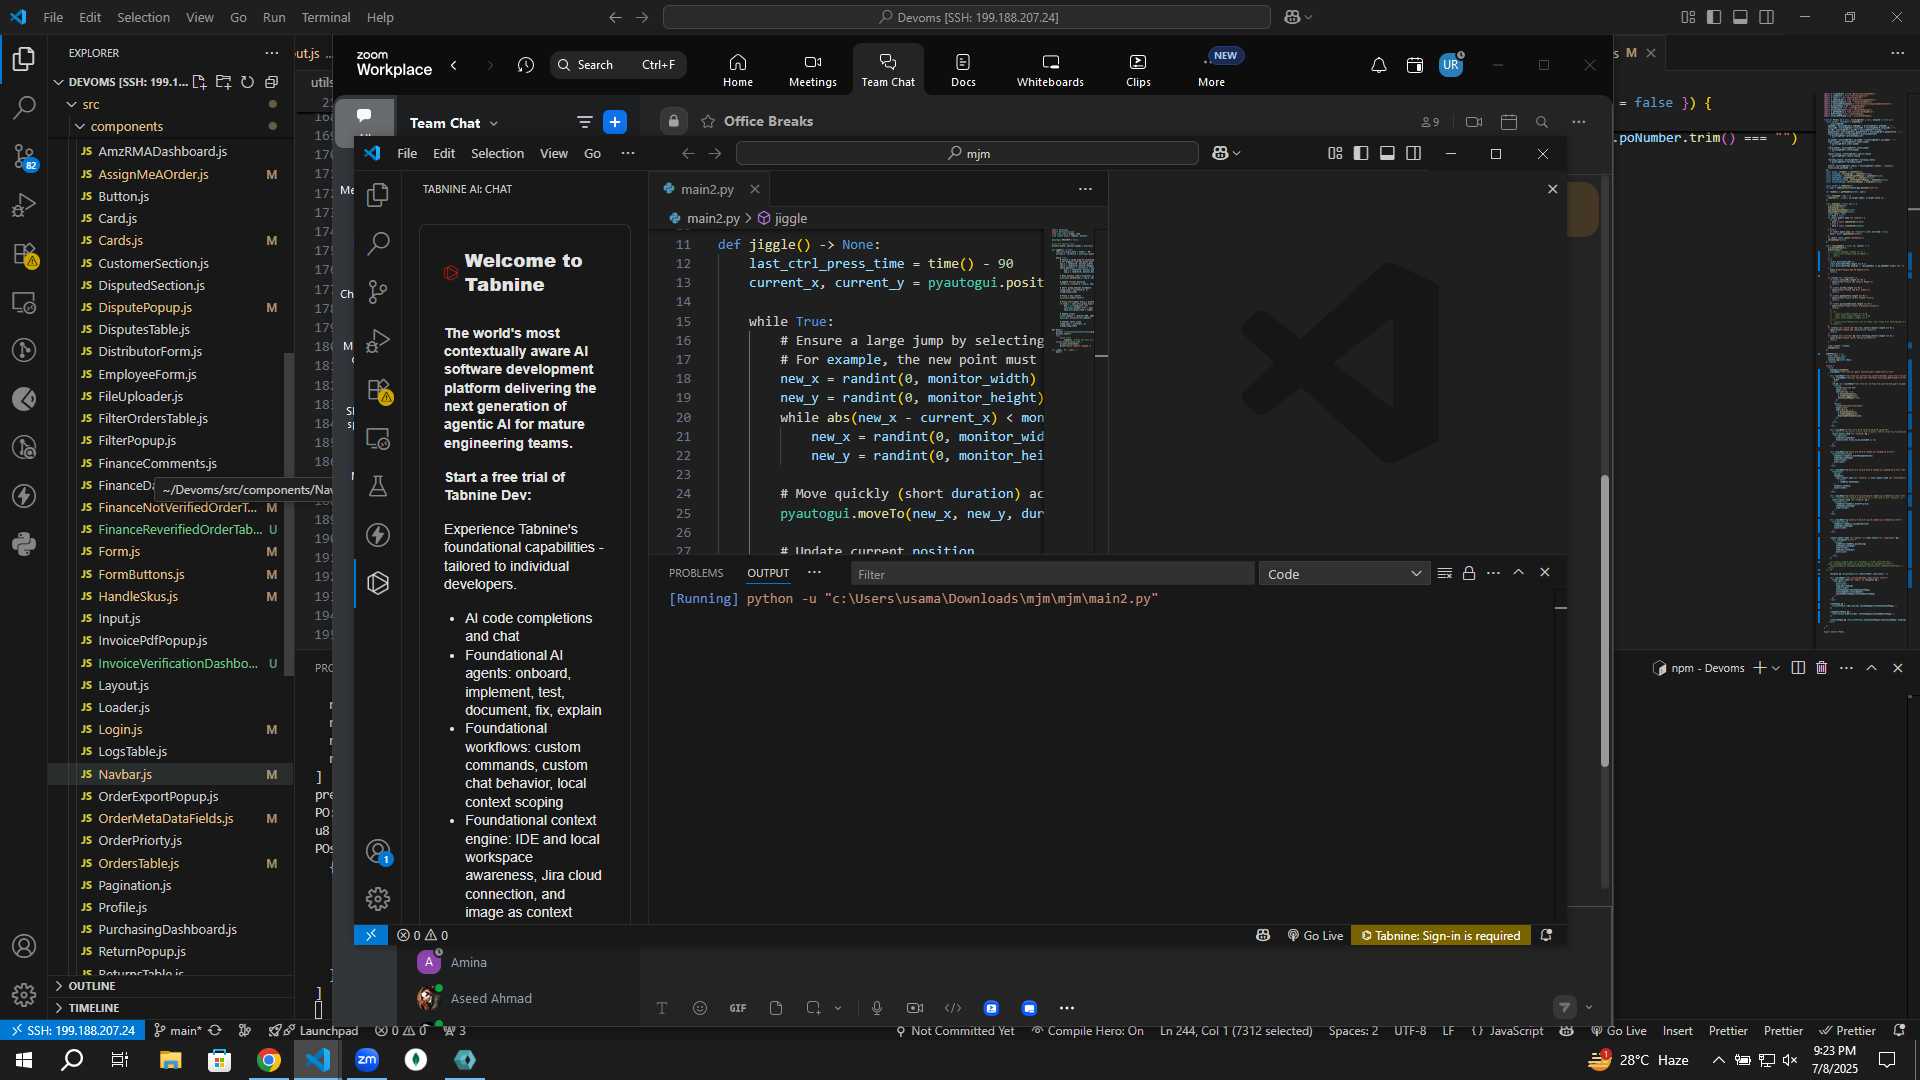Click Go Live in inner status bar
The width and height of the screenshot is (1920, 1080).
1315,935
